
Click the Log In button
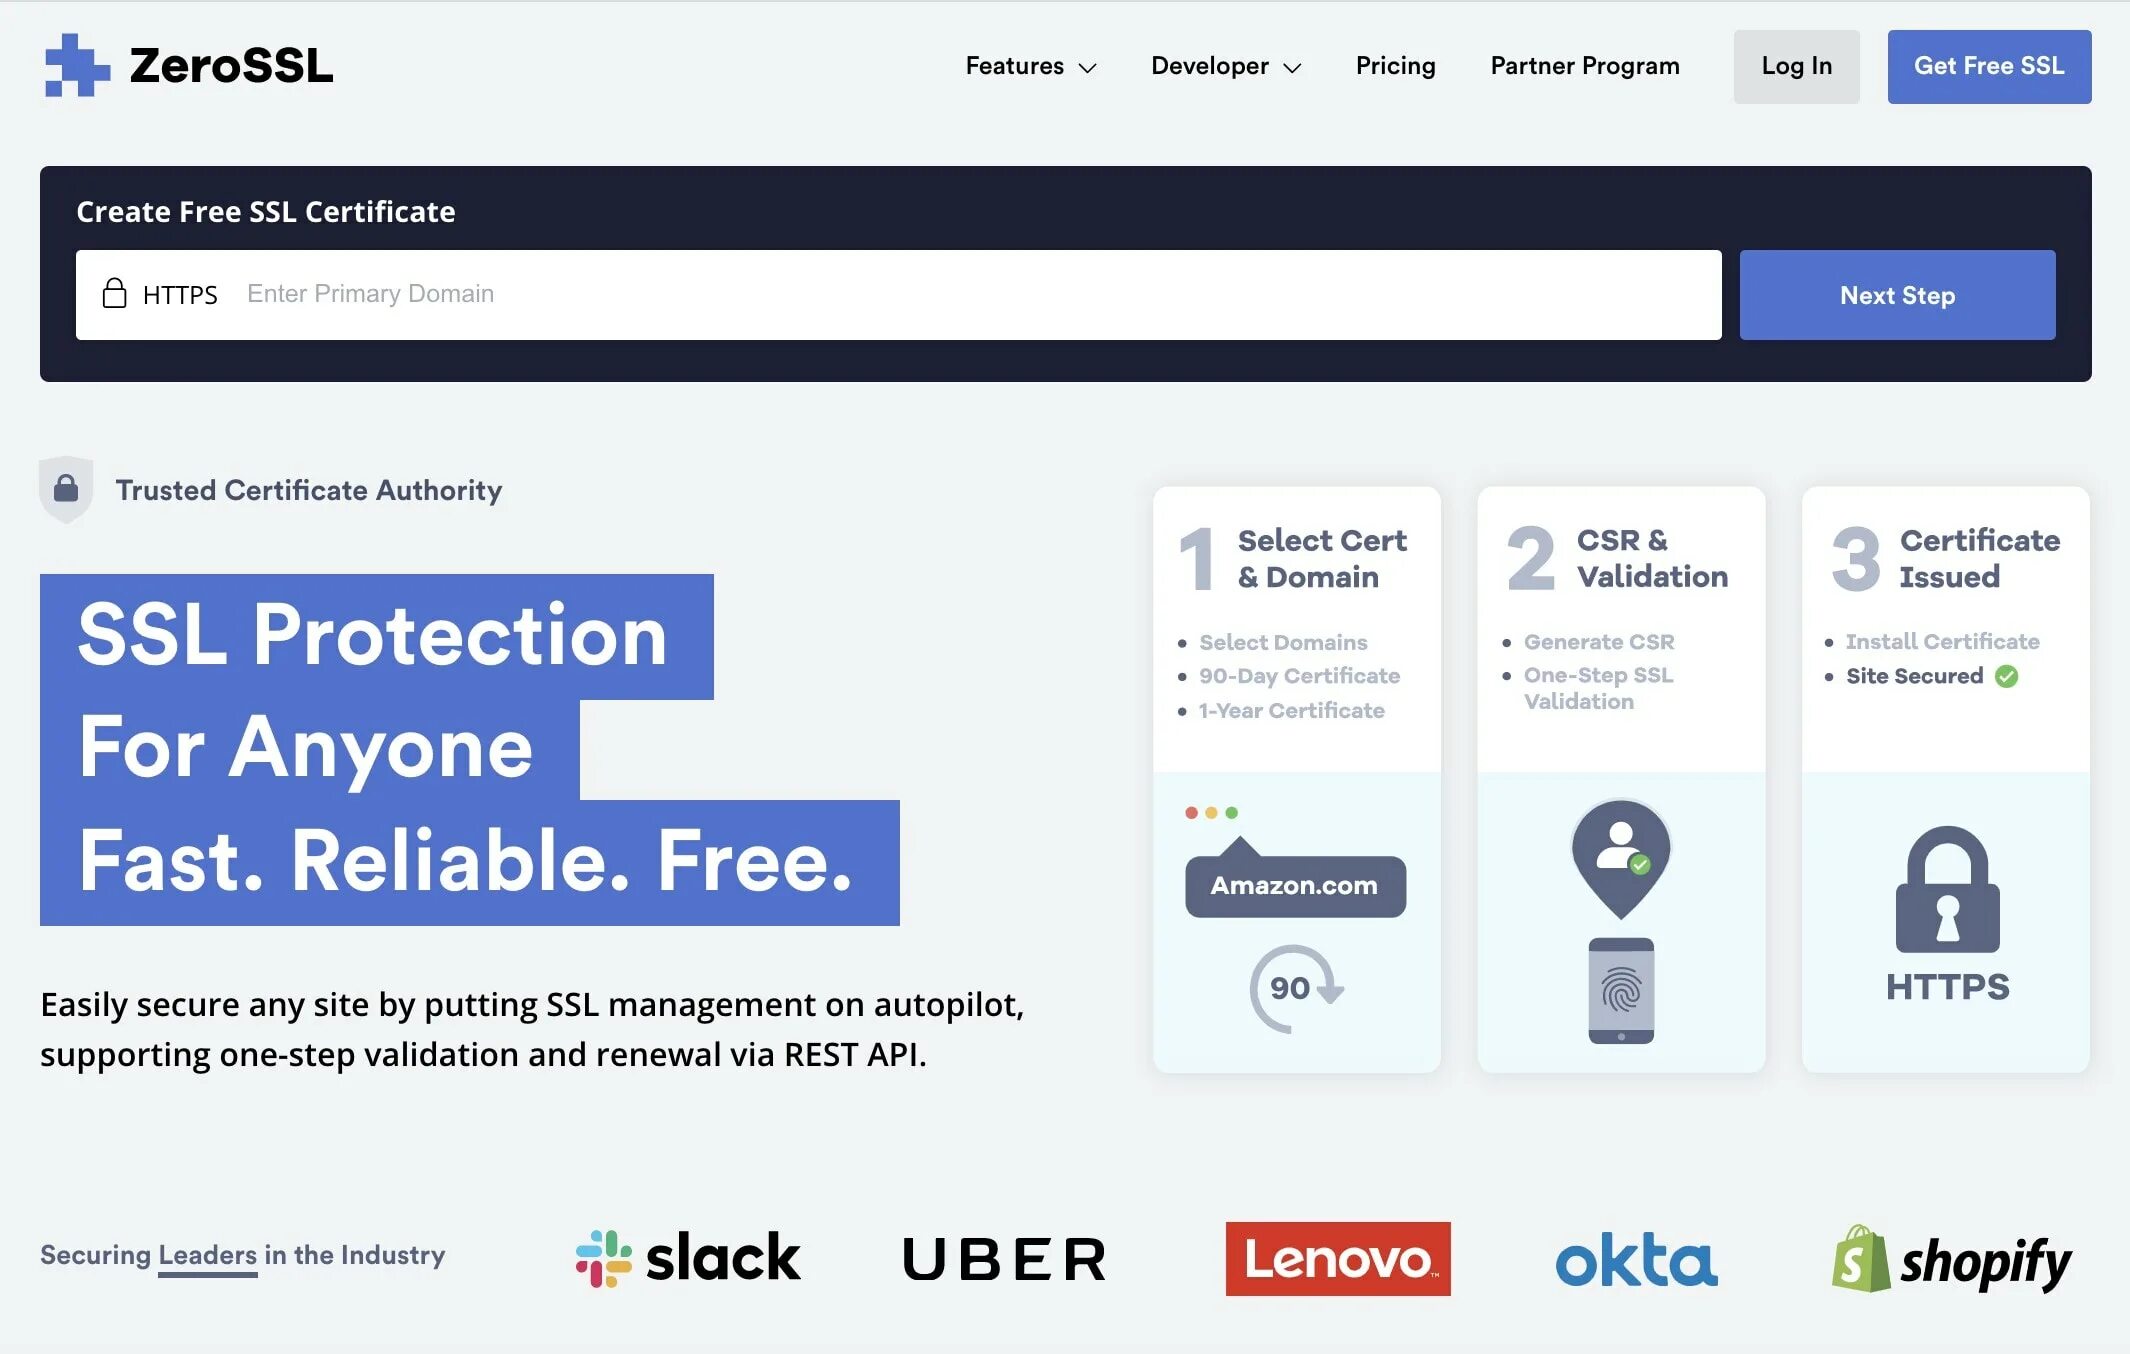click(x=1796, y=65)
